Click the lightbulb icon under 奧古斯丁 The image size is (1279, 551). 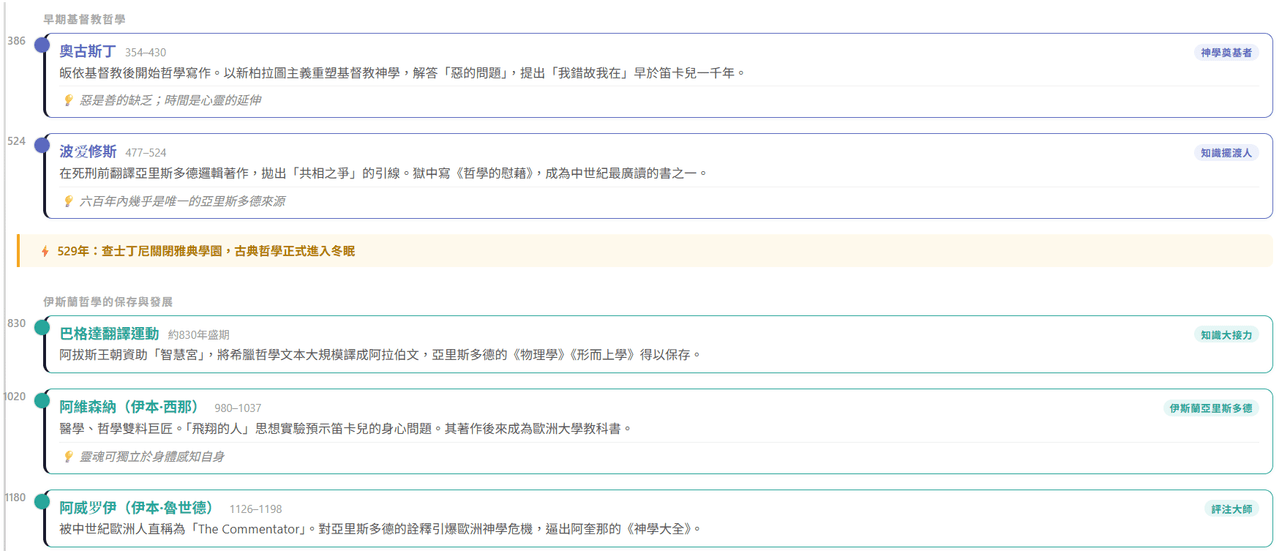pyautogui.click(x=68, y=100)
